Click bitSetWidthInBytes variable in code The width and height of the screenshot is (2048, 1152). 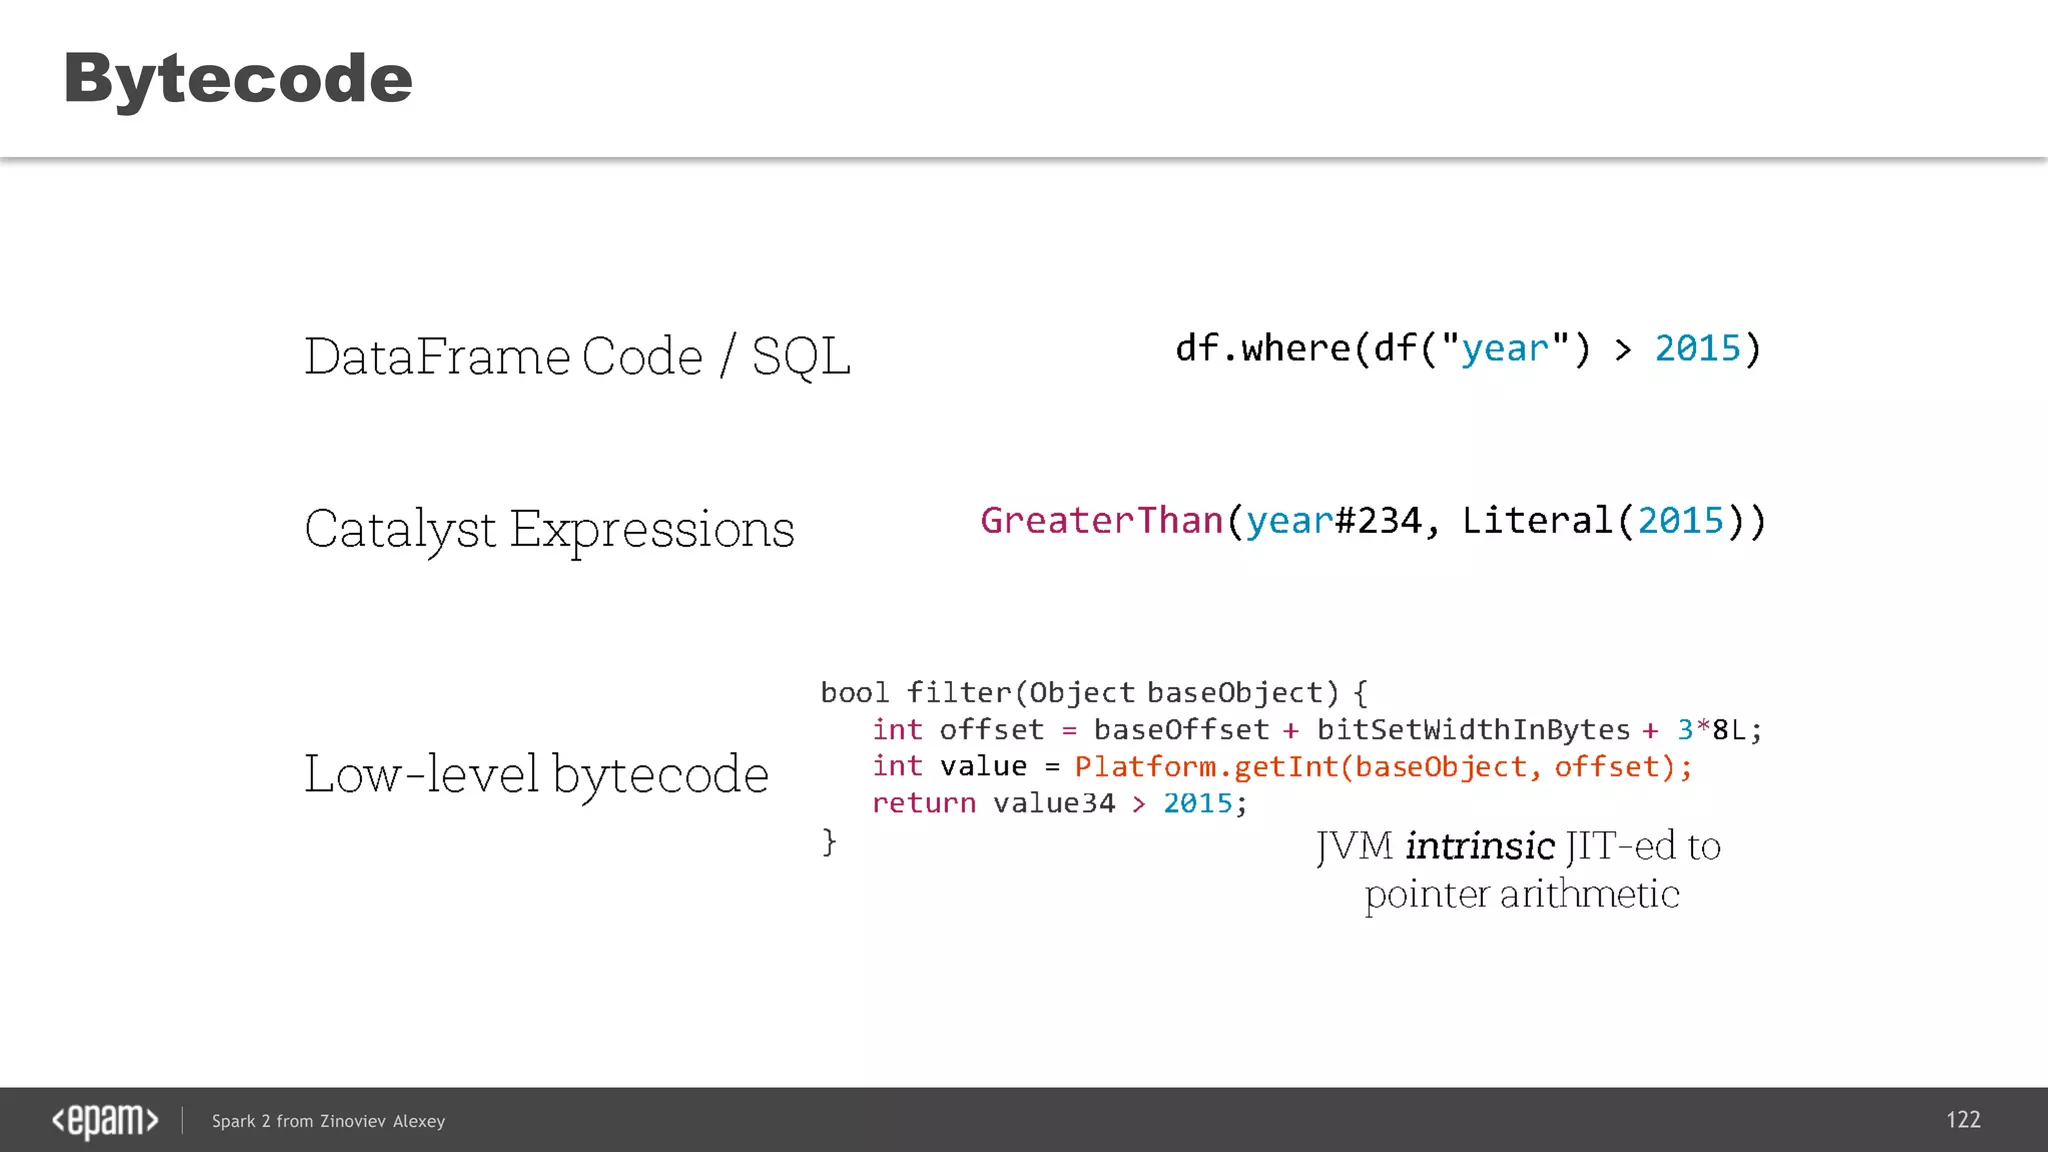pos(1473,730)
